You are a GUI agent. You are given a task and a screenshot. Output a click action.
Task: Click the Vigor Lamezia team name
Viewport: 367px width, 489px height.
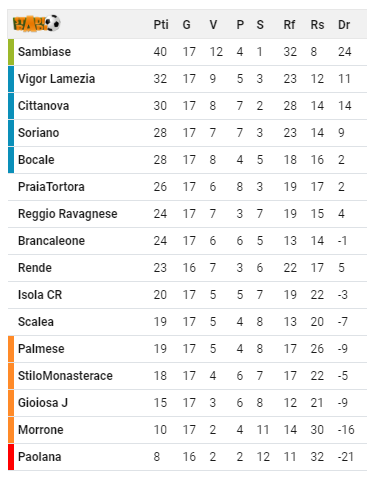coord(56,79)
